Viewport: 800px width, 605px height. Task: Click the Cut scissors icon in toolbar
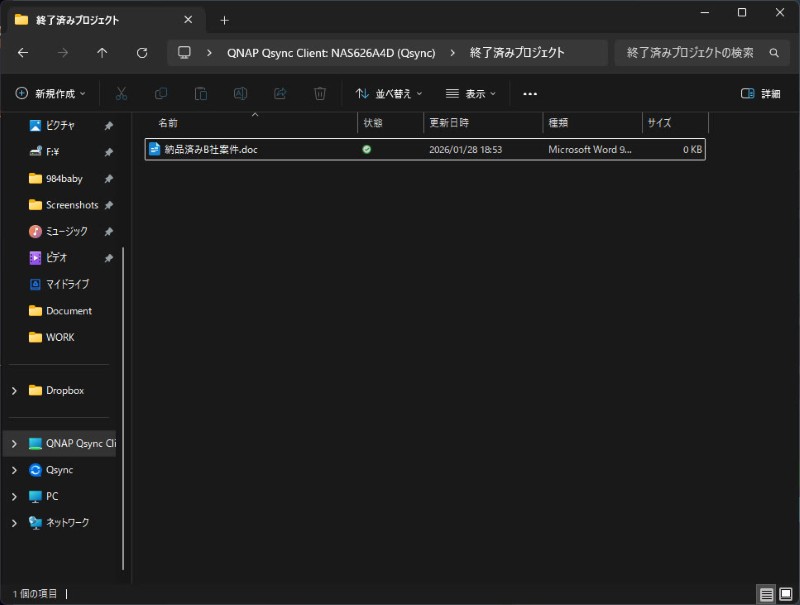pyautogui.click(x=121, y=93)
